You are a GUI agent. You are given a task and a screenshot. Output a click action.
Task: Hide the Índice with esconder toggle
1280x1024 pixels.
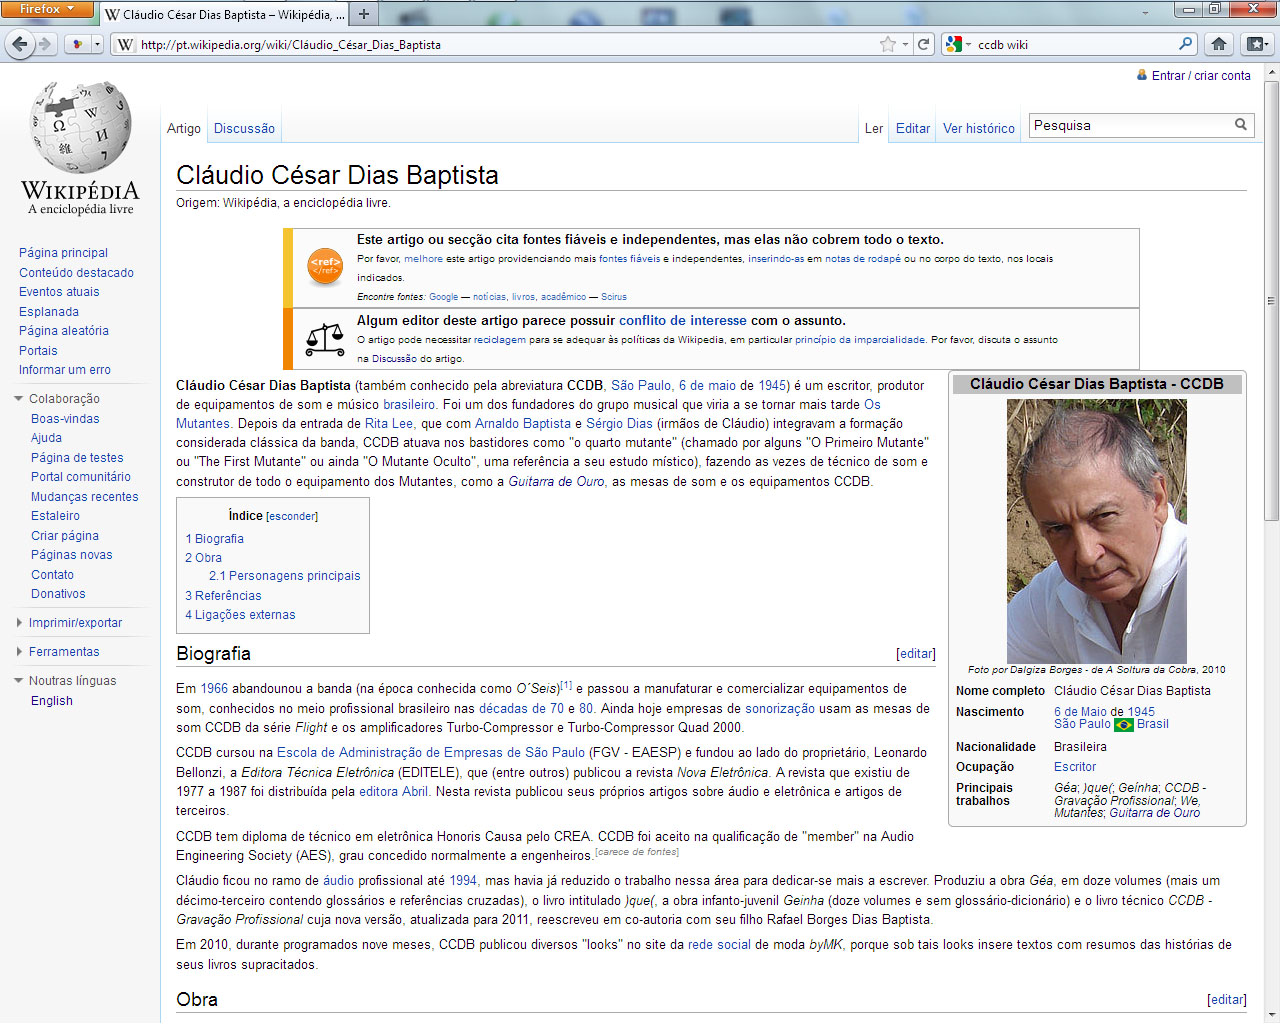[x=292, y=516]
